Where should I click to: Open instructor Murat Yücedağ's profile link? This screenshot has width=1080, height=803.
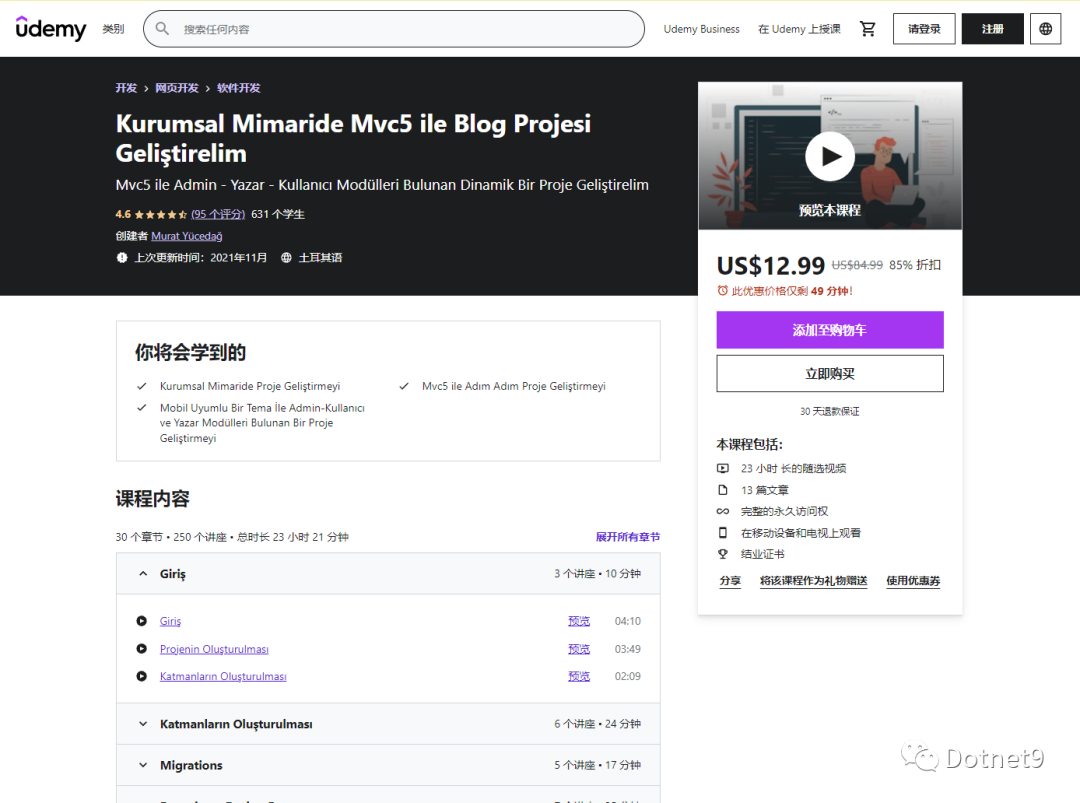(x=186, y=236)
